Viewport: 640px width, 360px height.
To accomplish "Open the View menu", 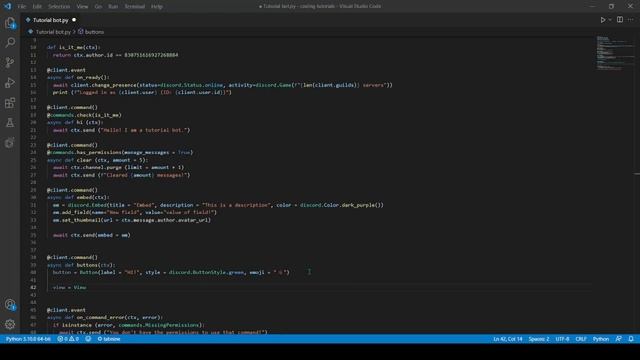I will point(82,7).
